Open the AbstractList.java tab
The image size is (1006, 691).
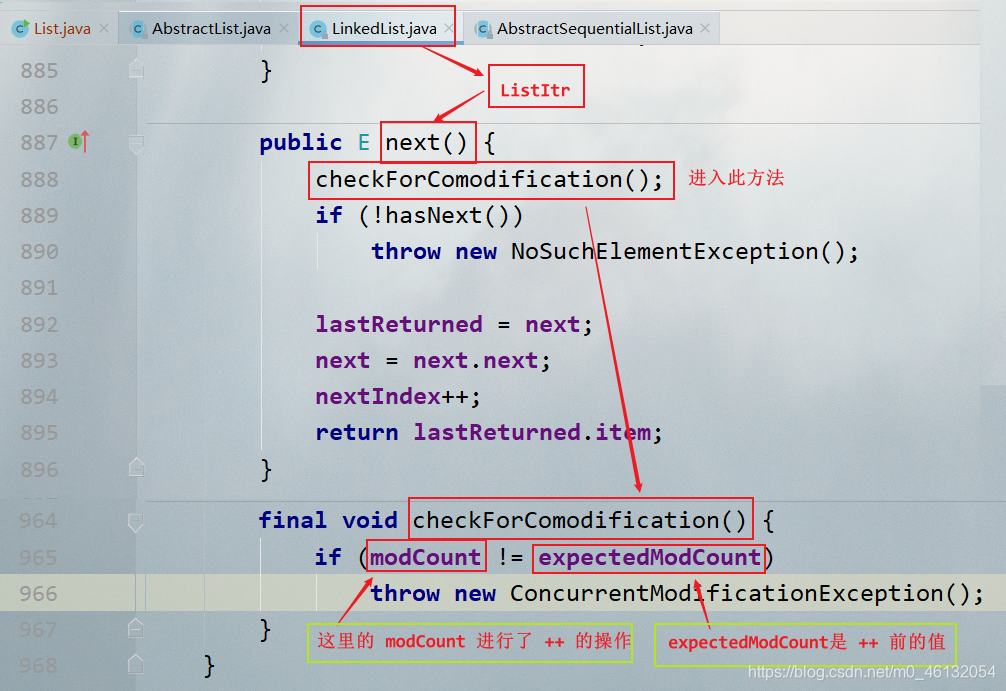point(211,29)
